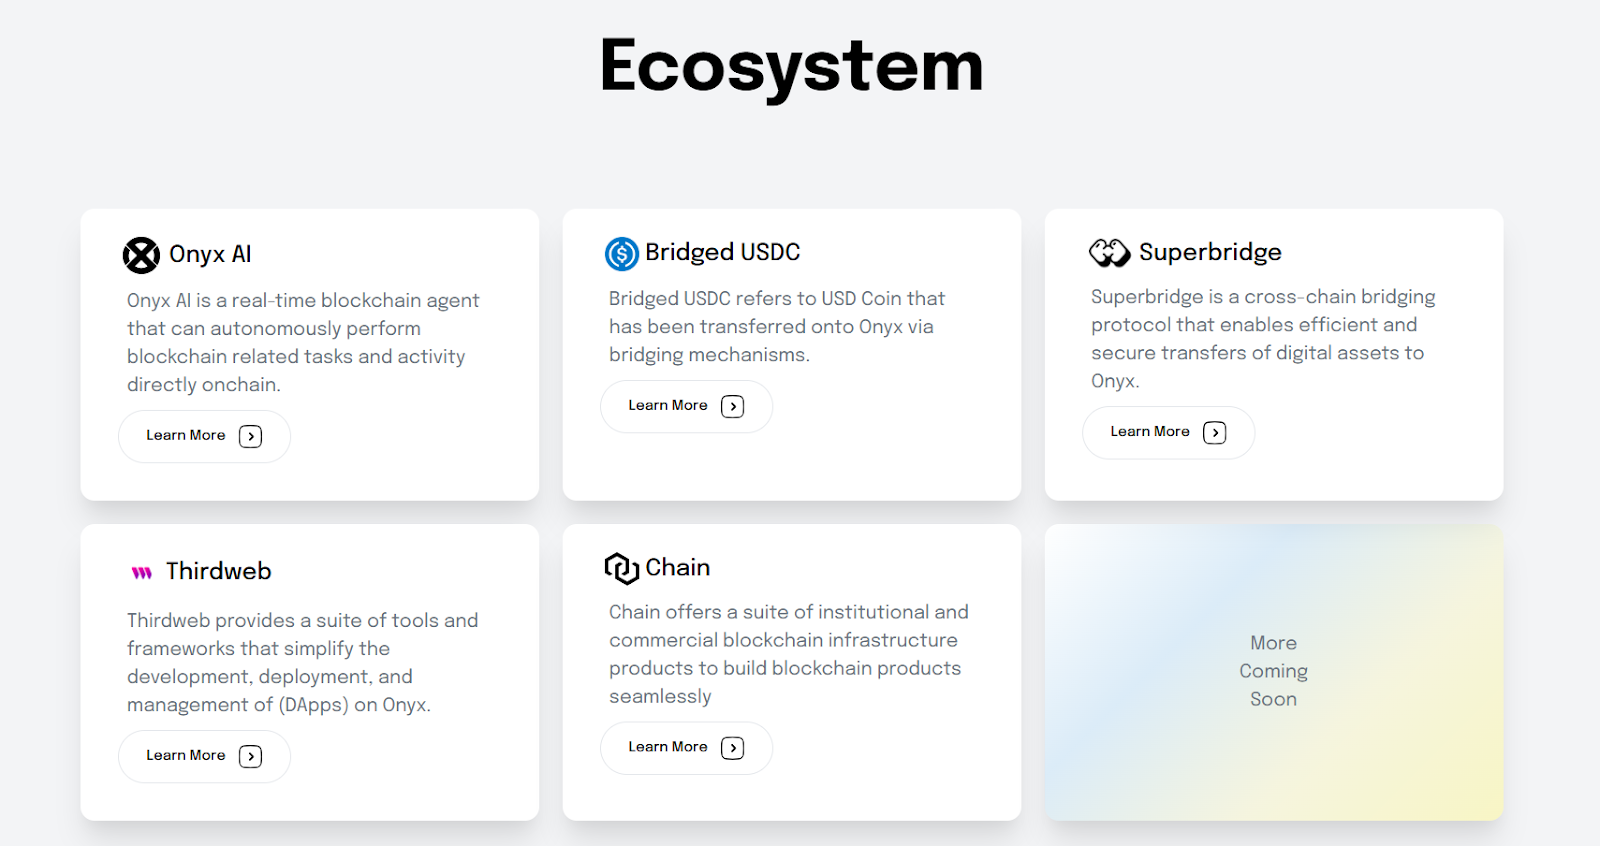This screenshot has height=846, width=1600.
Task: Click the Ecosystem page heading
Action: 792,66
